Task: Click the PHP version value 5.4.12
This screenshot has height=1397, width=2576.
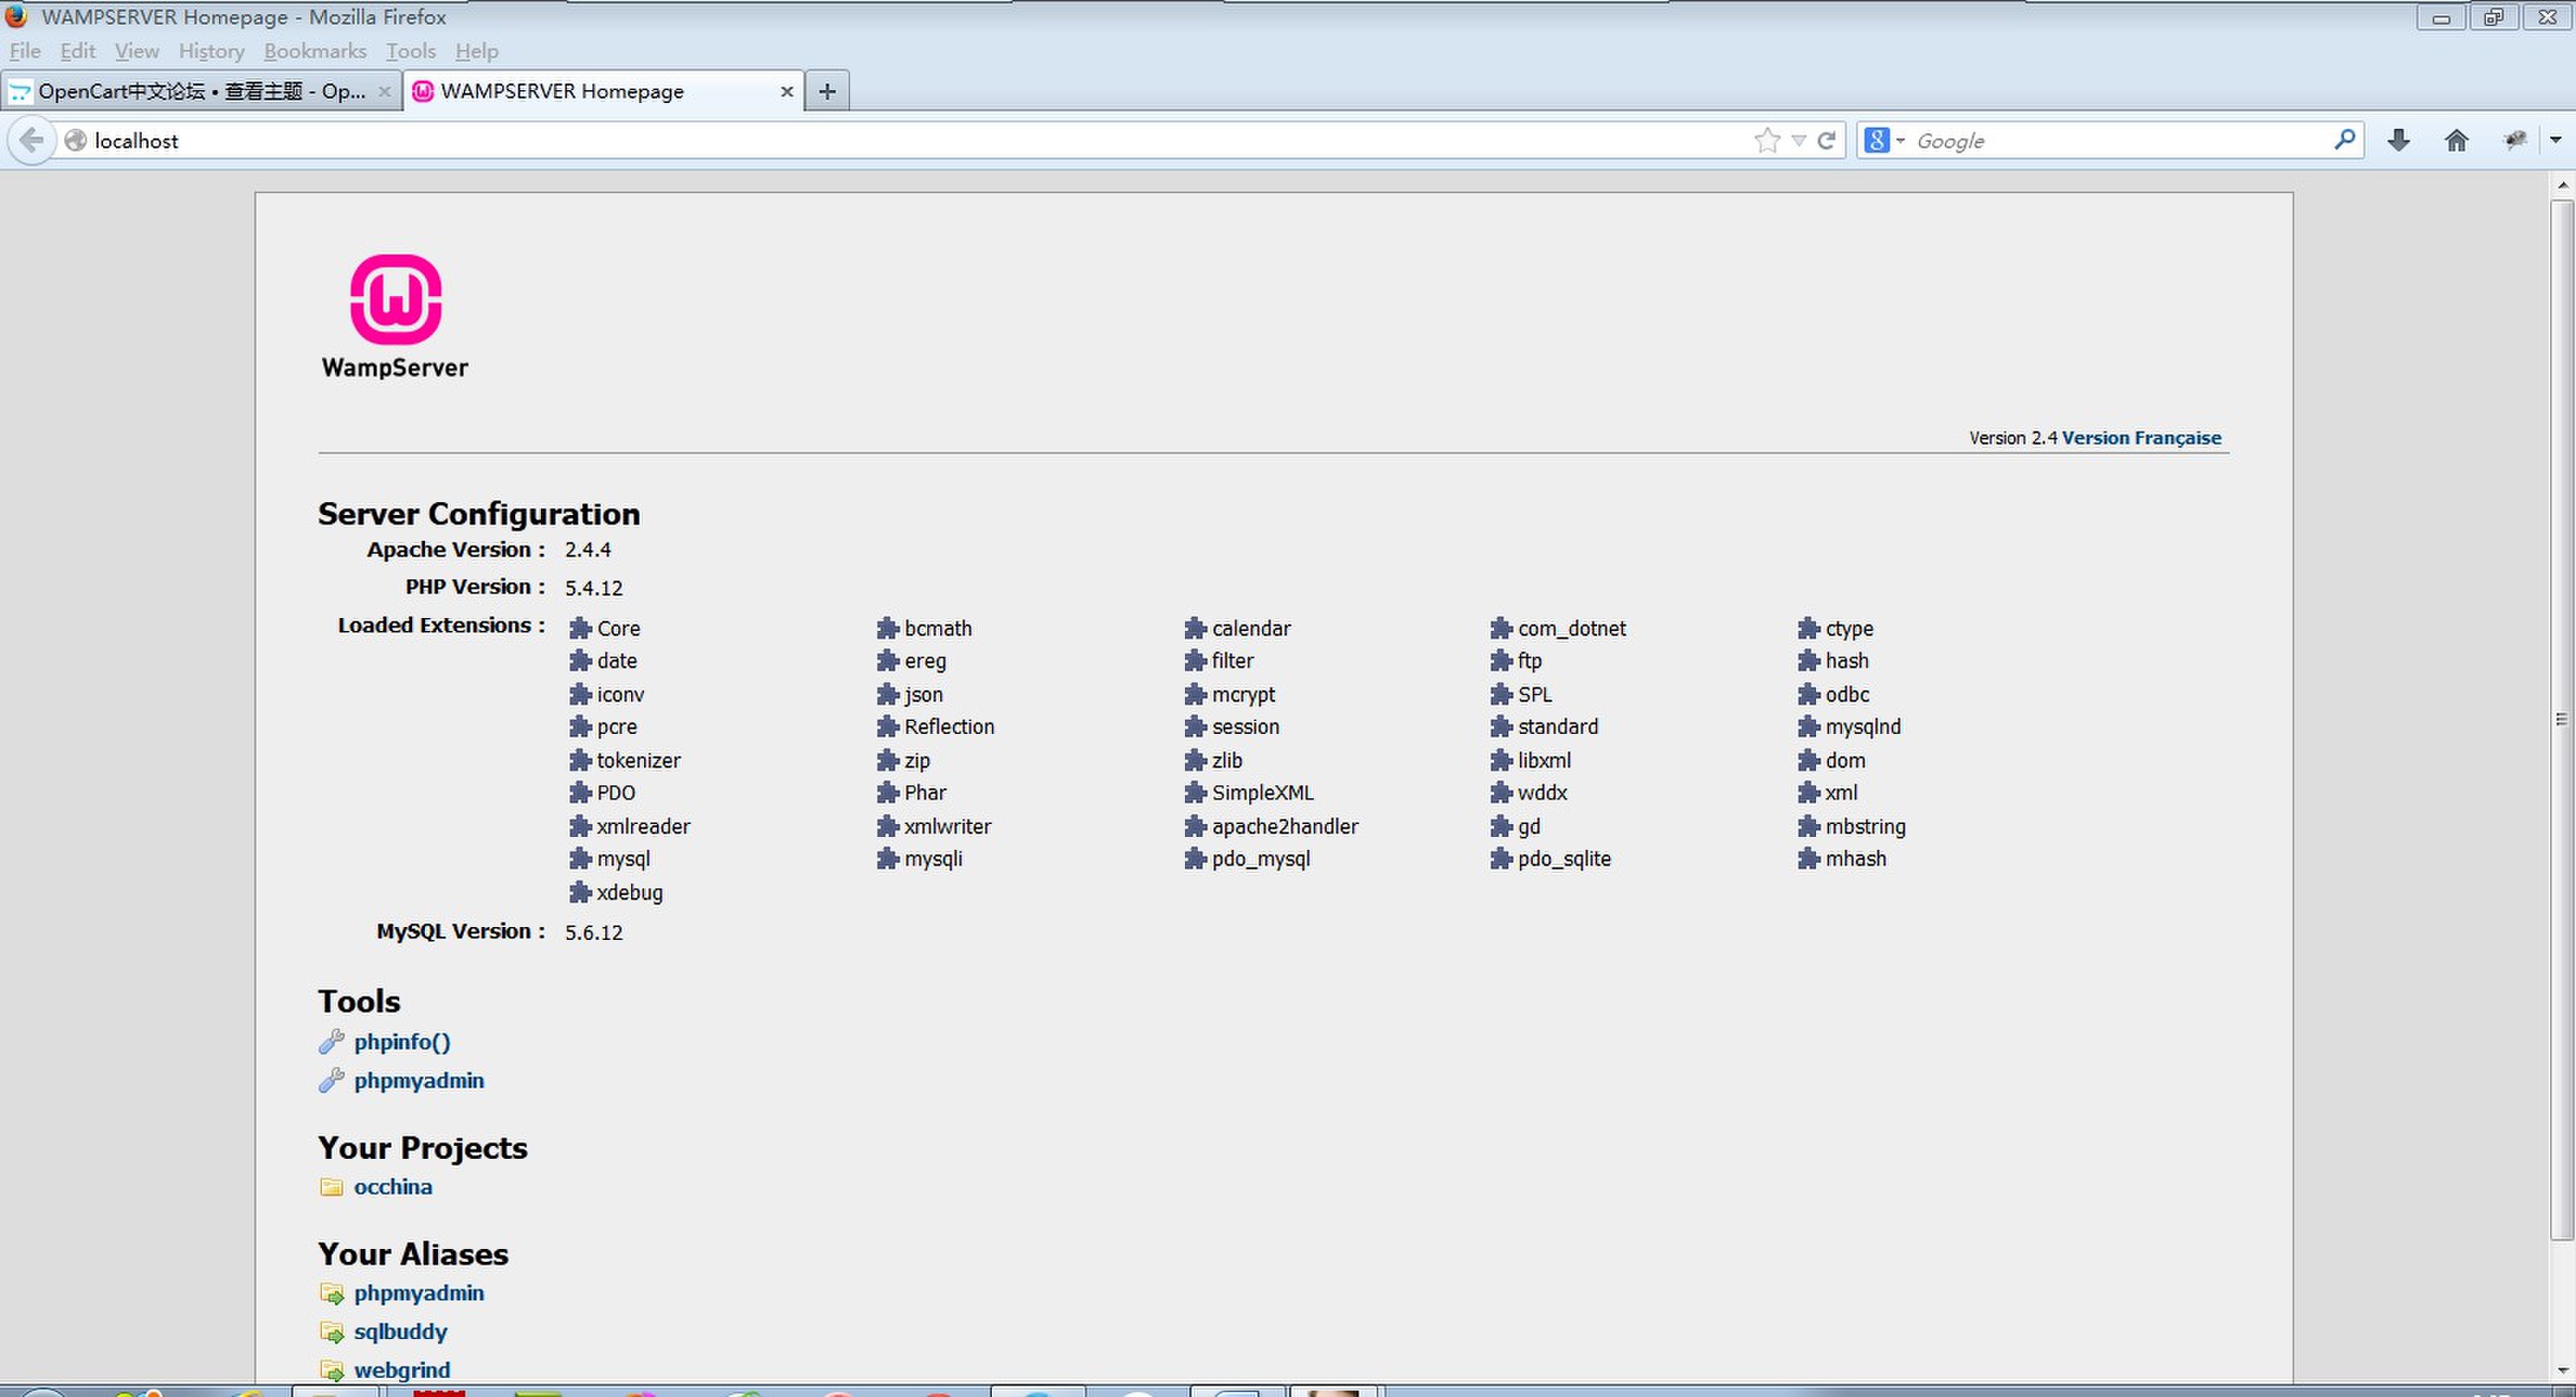Action: point(594,588)
